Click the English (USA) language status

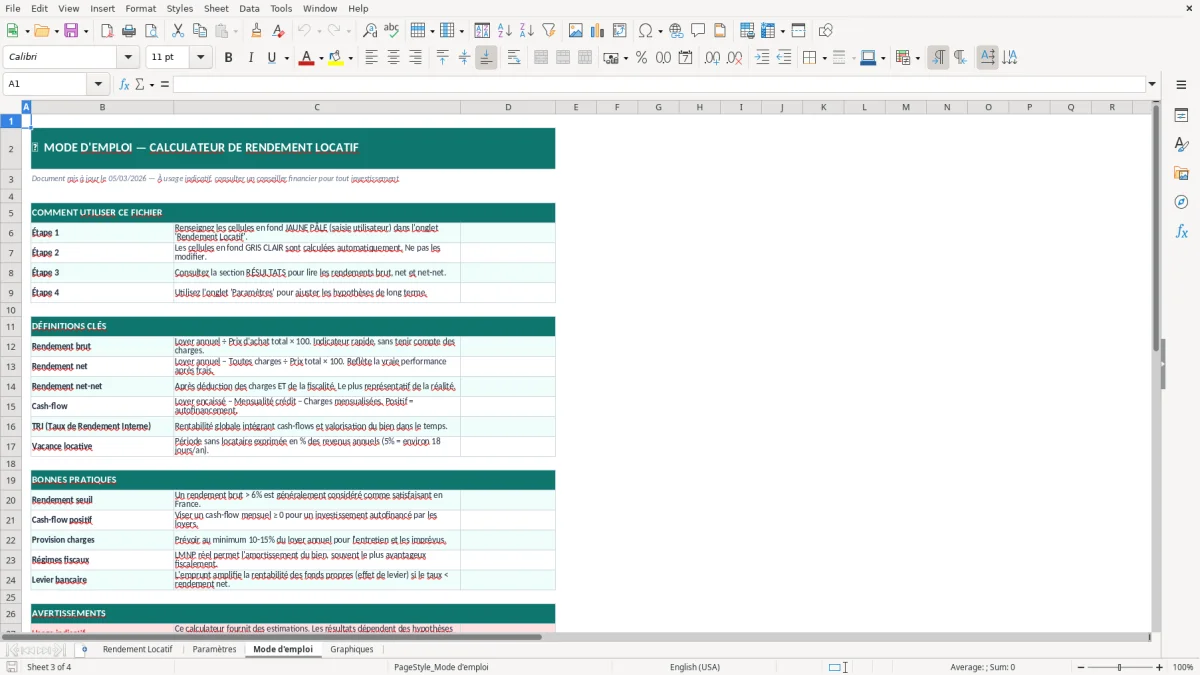point(694,667)
